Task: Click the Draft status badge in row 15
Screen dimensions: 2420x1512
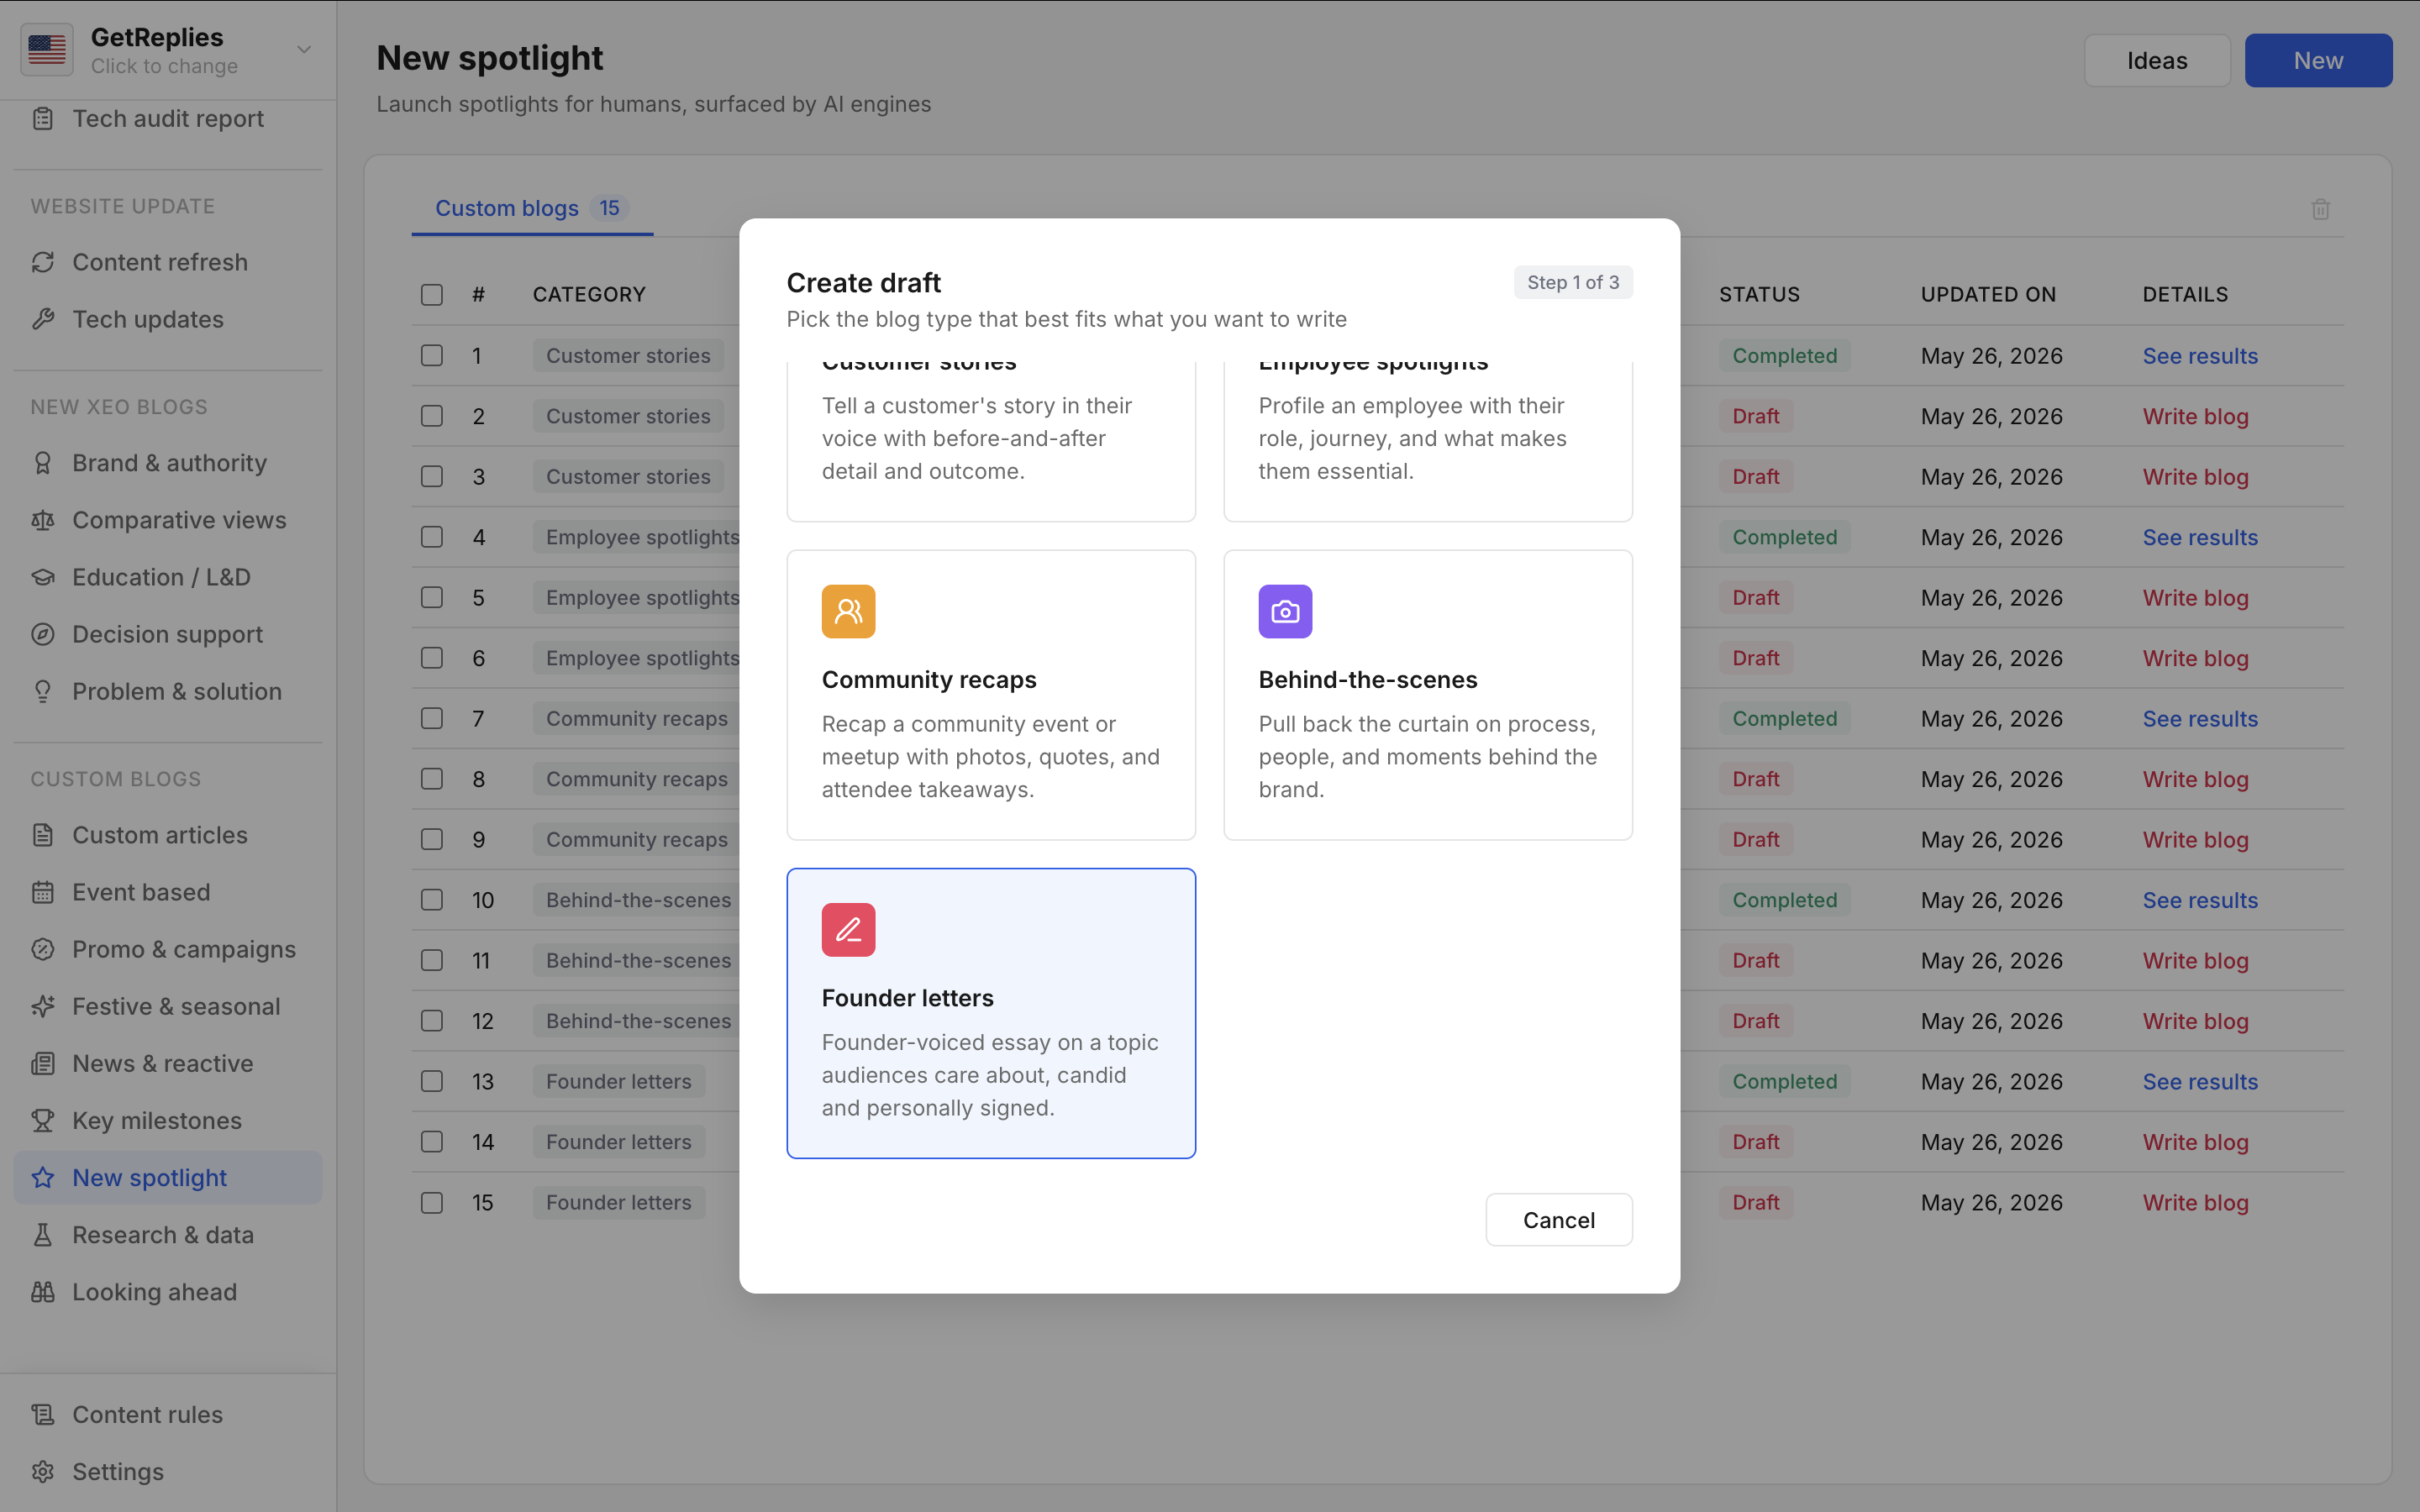Action: click(x=1755, y=1202)
